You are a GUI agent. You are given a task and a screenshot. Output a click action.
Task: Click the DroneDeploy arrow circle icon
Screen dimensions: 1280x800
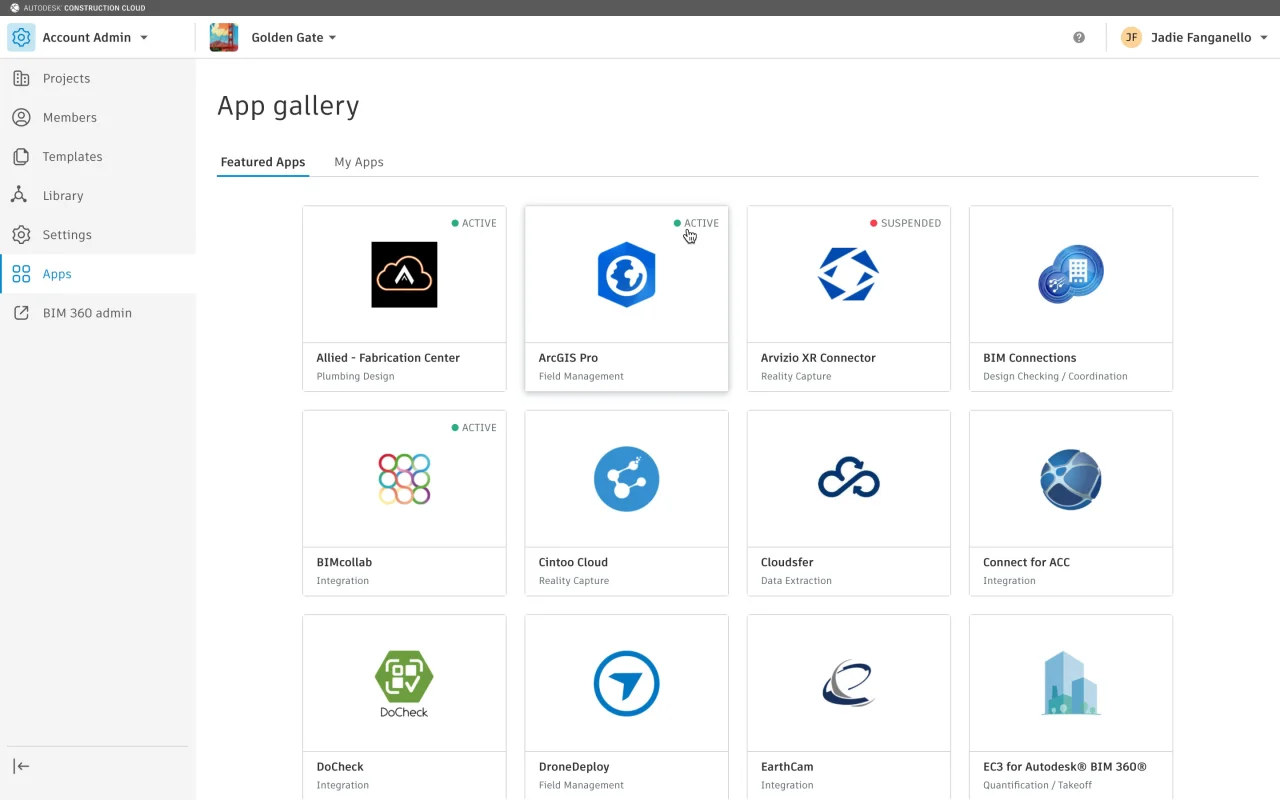626,684
